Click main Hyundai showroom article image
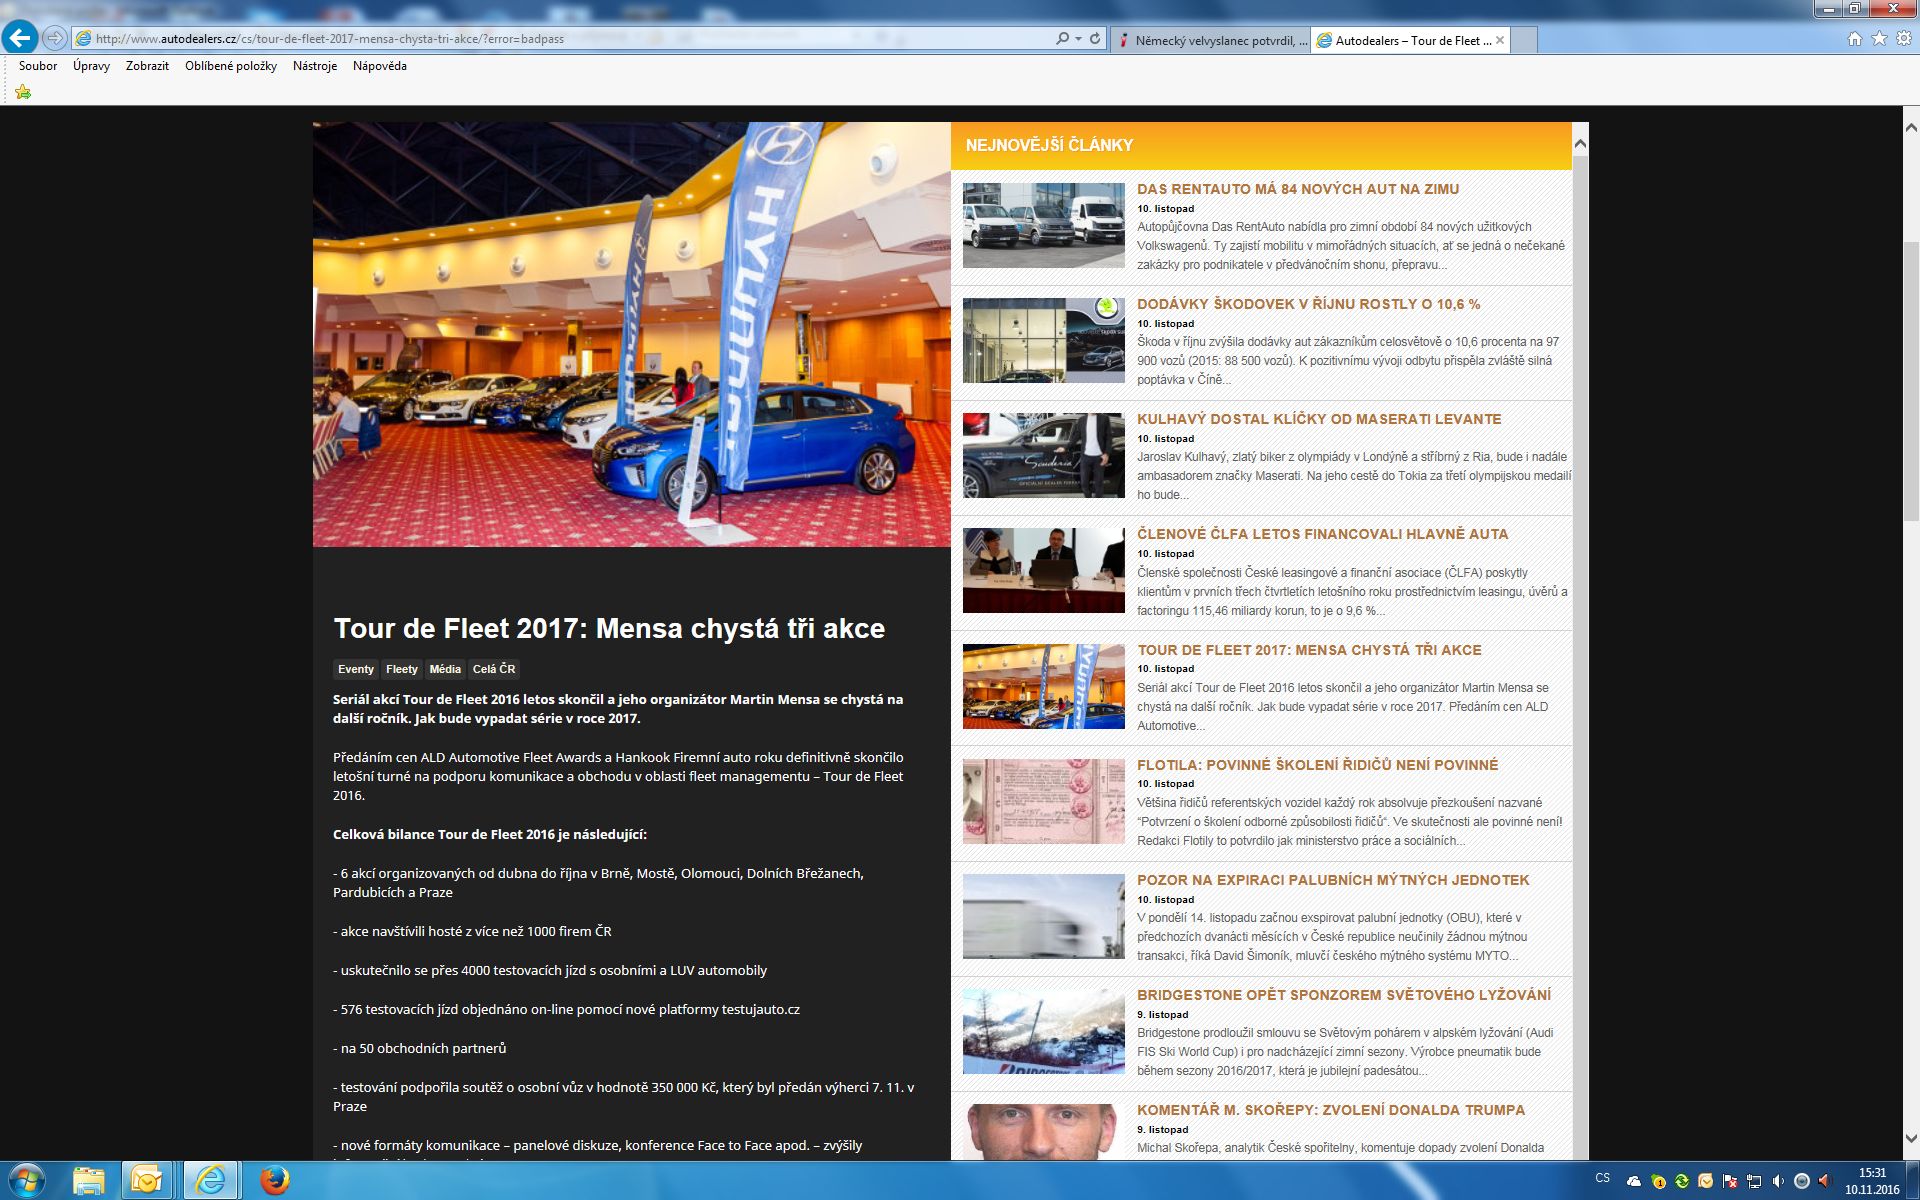Screen dimensions: 1920x1200 [x=632, y=335]
